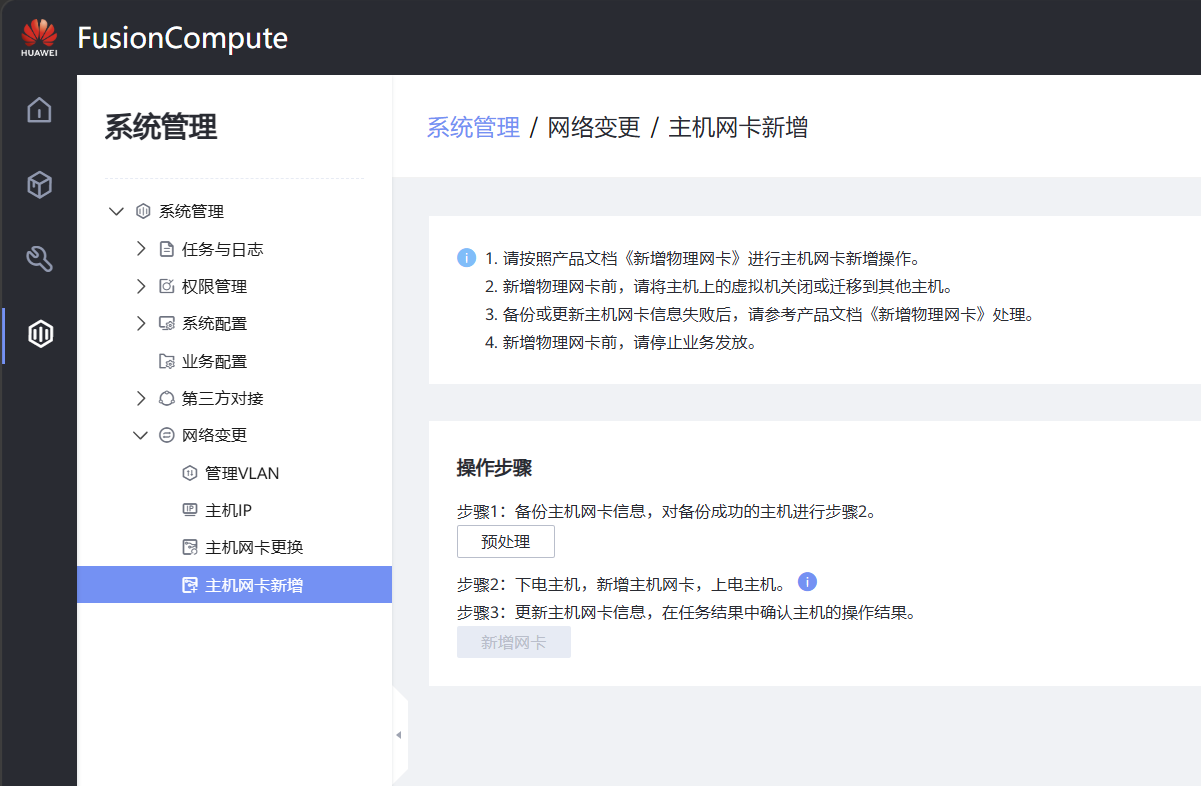The image size is (1201, 786).
Task: Click the FusionCompute title text
Action: point(182,38)
